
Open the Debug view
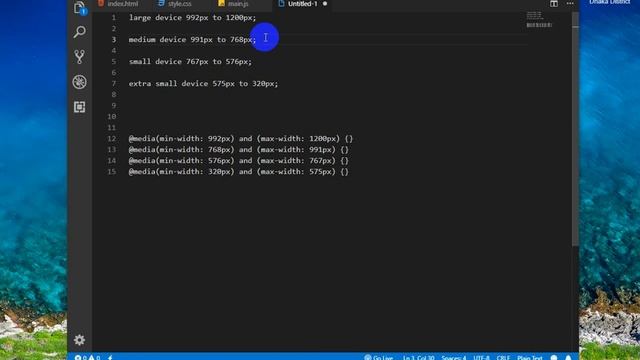click(80, 82)
